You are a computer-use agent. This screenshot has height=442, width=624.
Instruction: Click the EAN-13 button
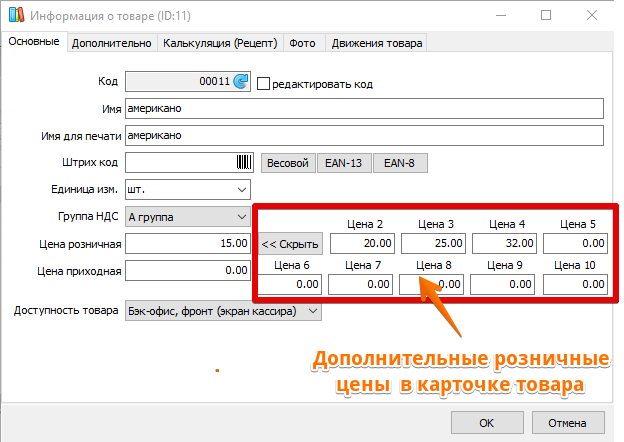coord(344,163)
